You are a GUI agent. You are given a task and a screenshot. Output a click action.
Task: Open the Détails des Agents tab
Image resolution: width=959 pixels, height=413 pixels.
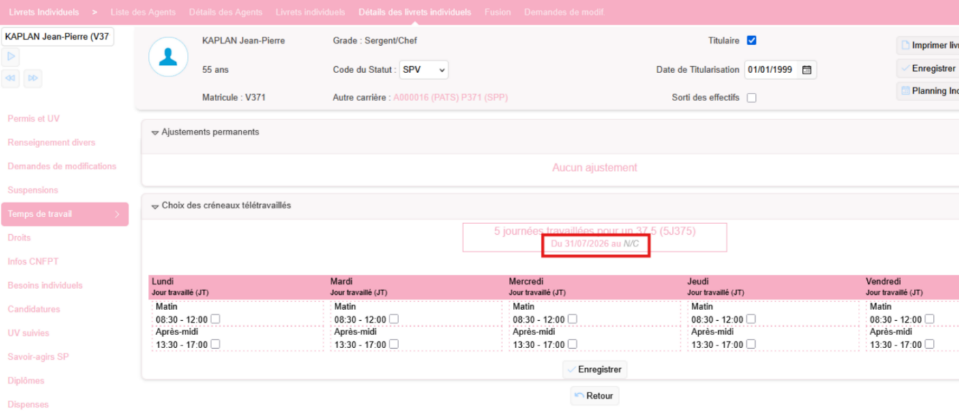[226, 12]
